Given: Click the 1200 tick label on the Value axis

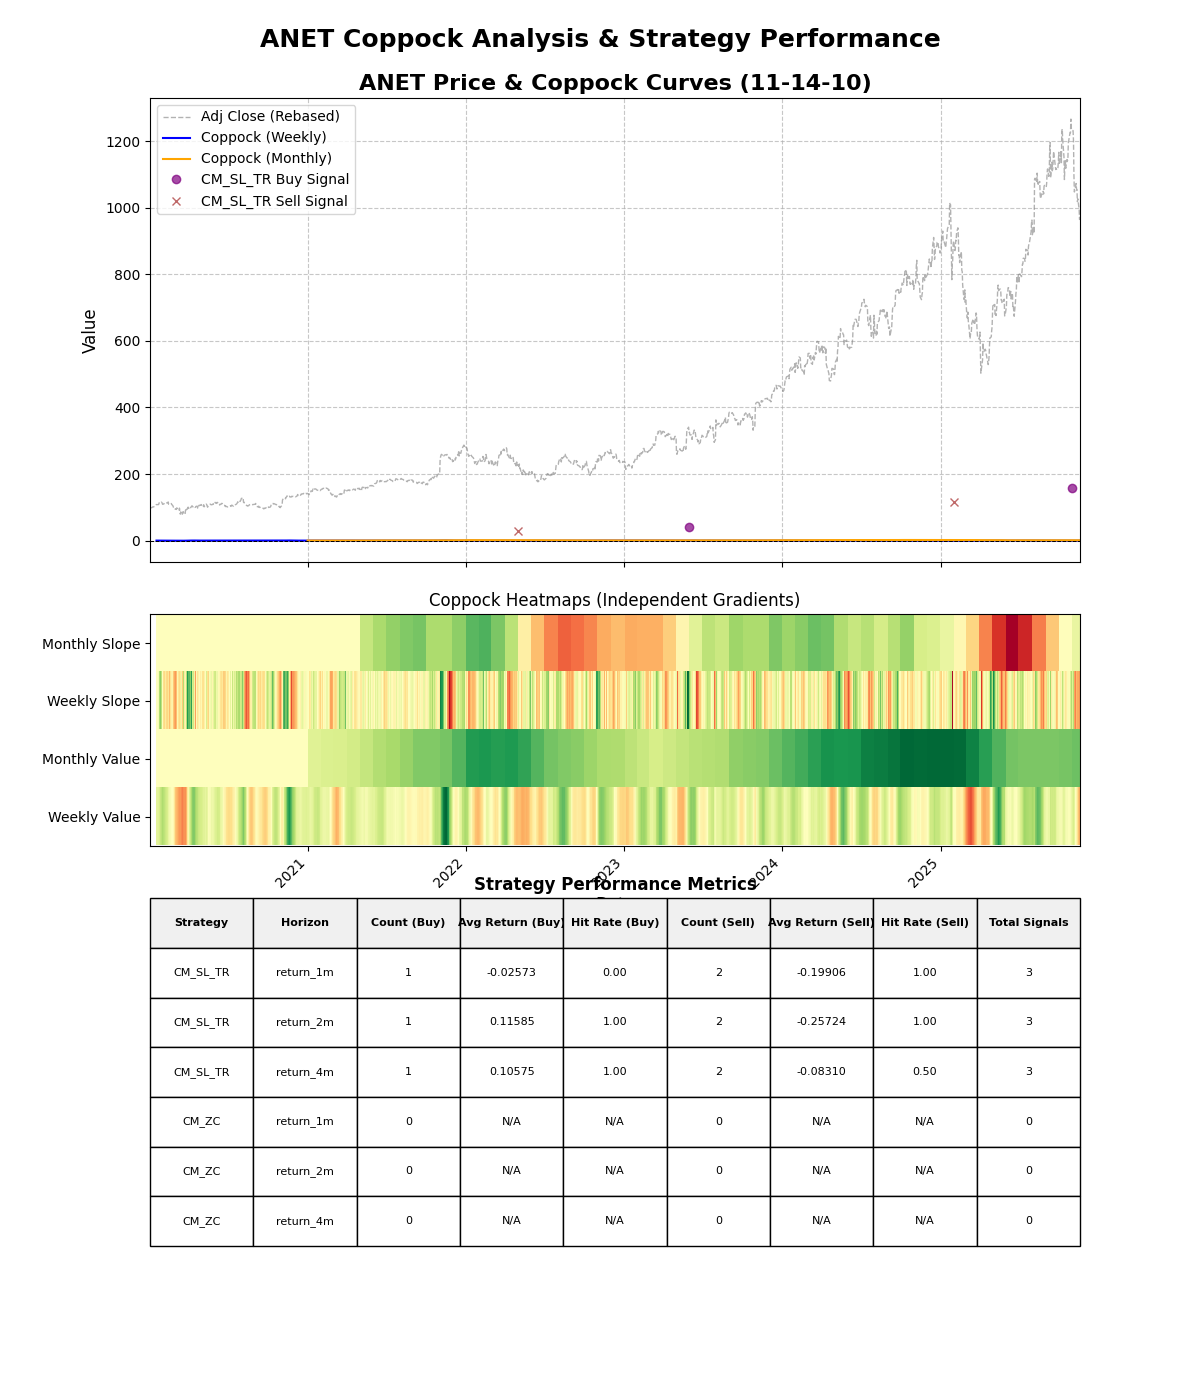Looking at the screenshot, I should (120, 142).
